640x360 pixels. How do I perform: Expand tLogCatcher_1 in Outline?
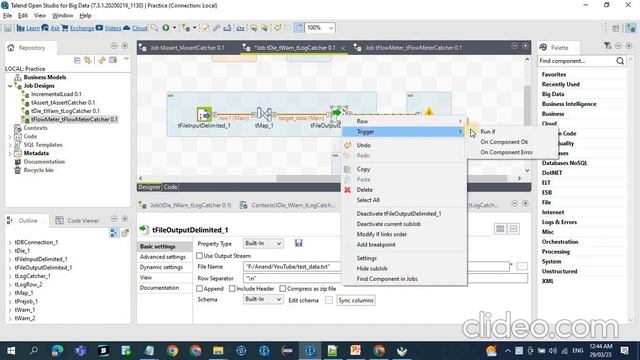pos(10,276)
